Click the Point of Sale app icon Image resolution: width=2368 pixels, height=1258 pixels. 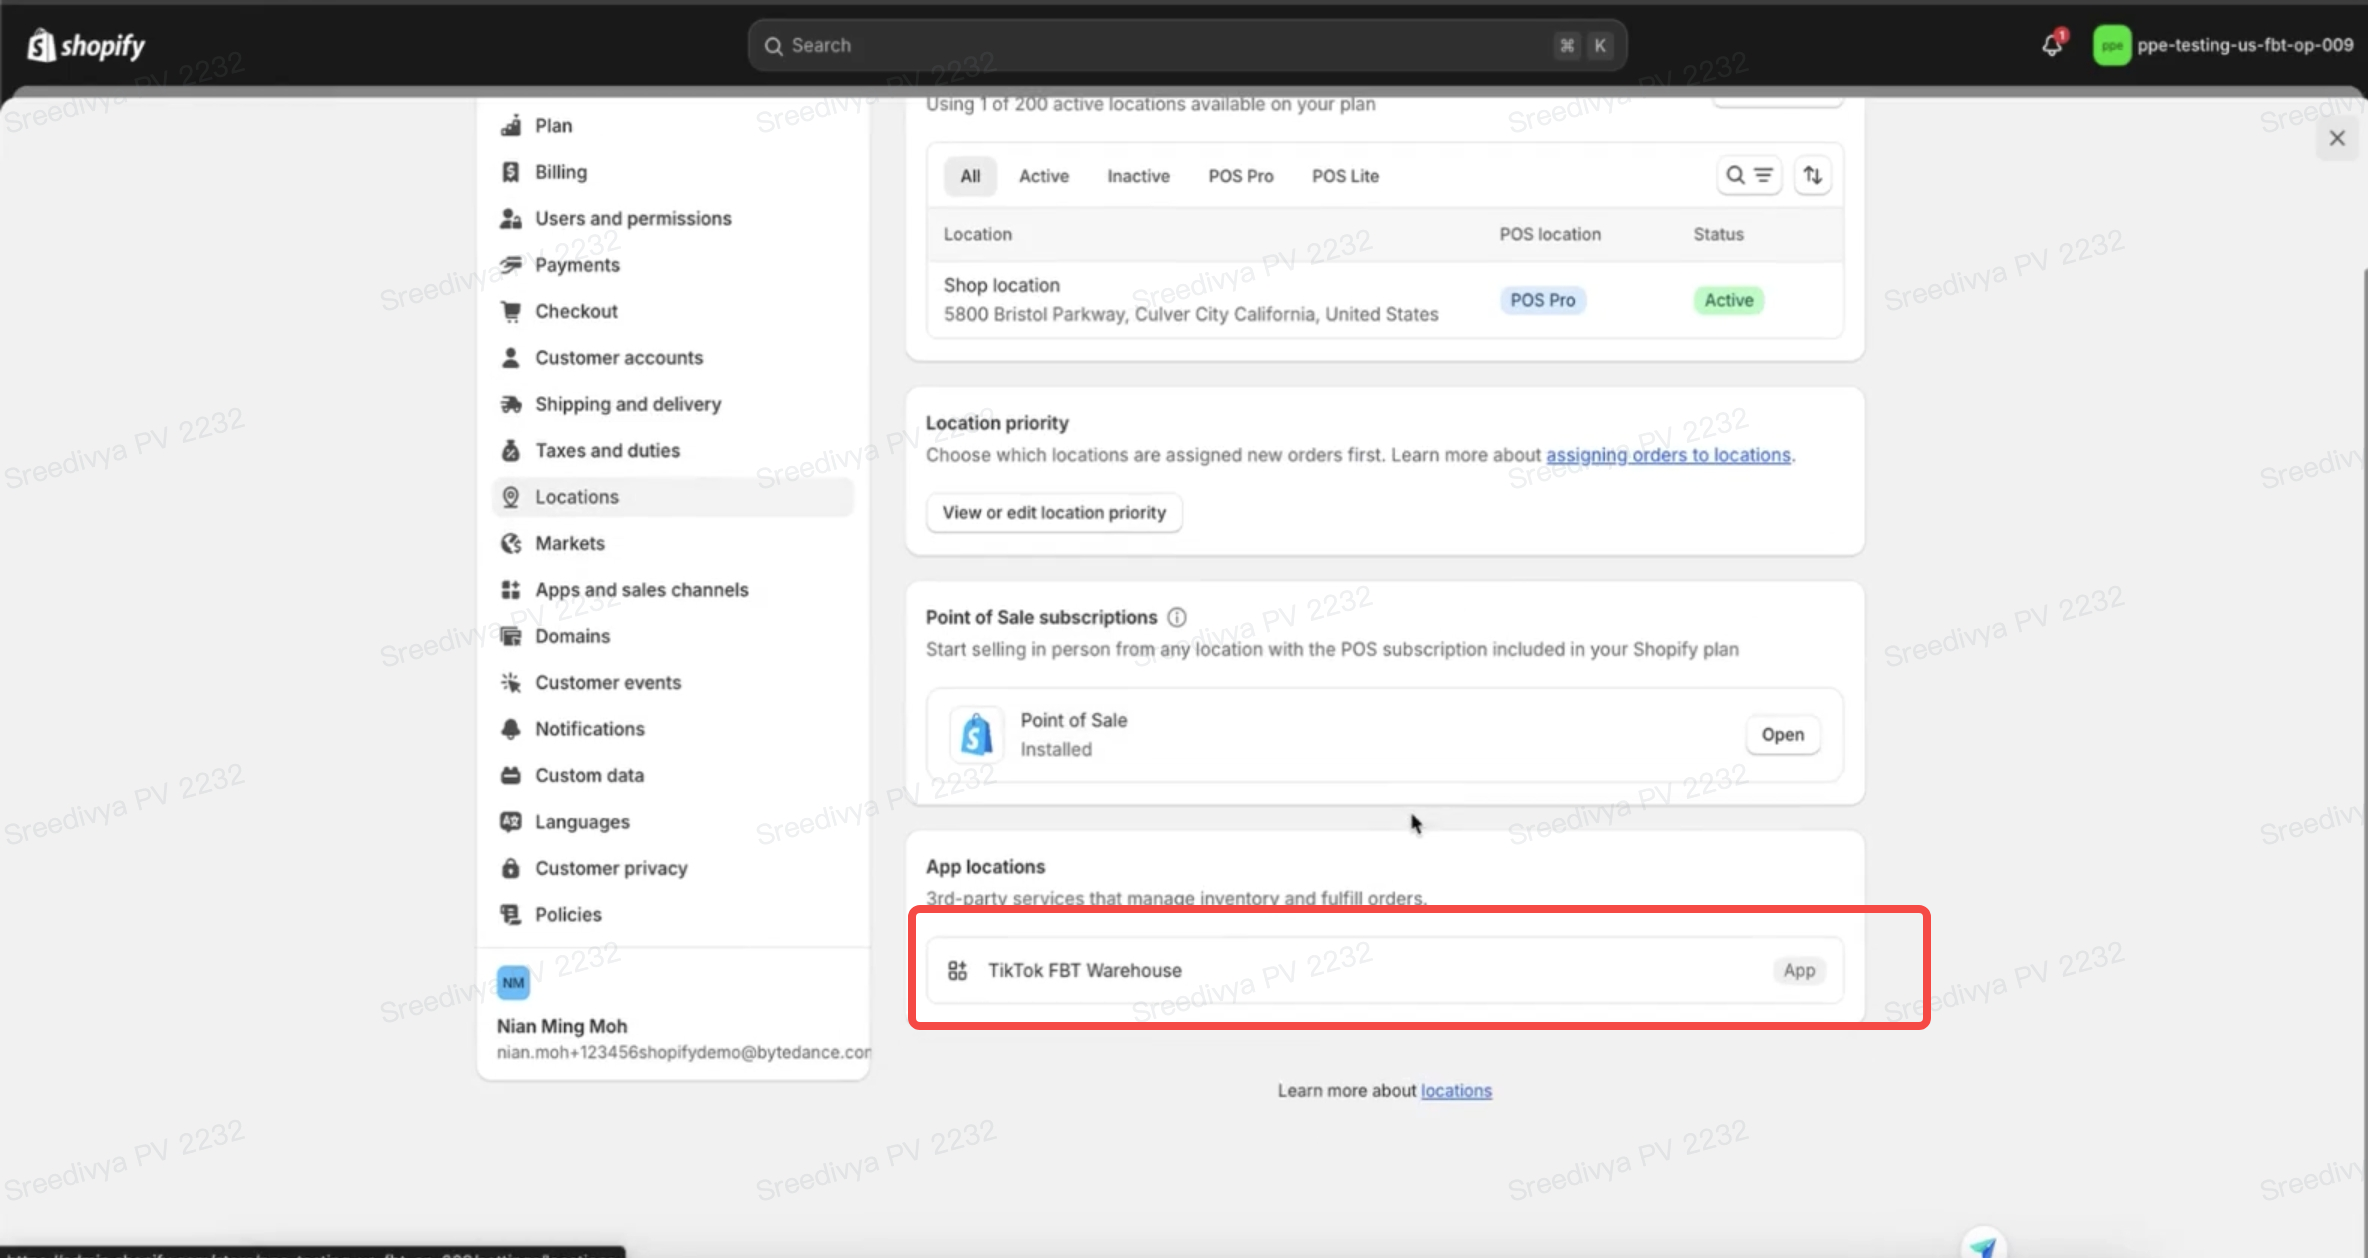(976, 735)
